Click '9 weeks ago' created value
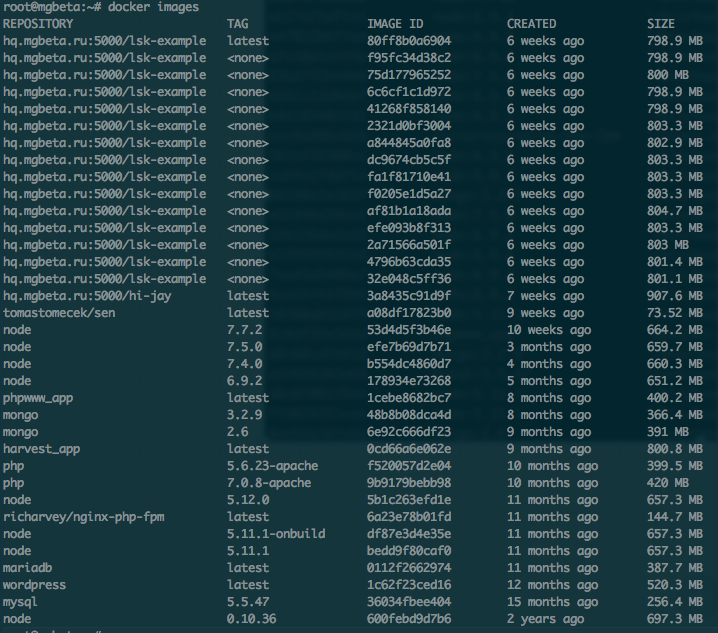This screenshot has height=633, width=718. tap(545, 313)
